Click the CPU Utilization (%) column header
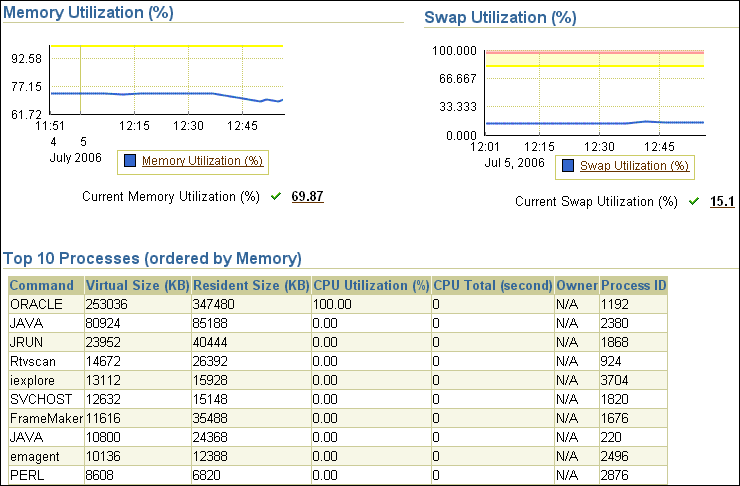This screenshot has width=740, height=486. [370, 285]
